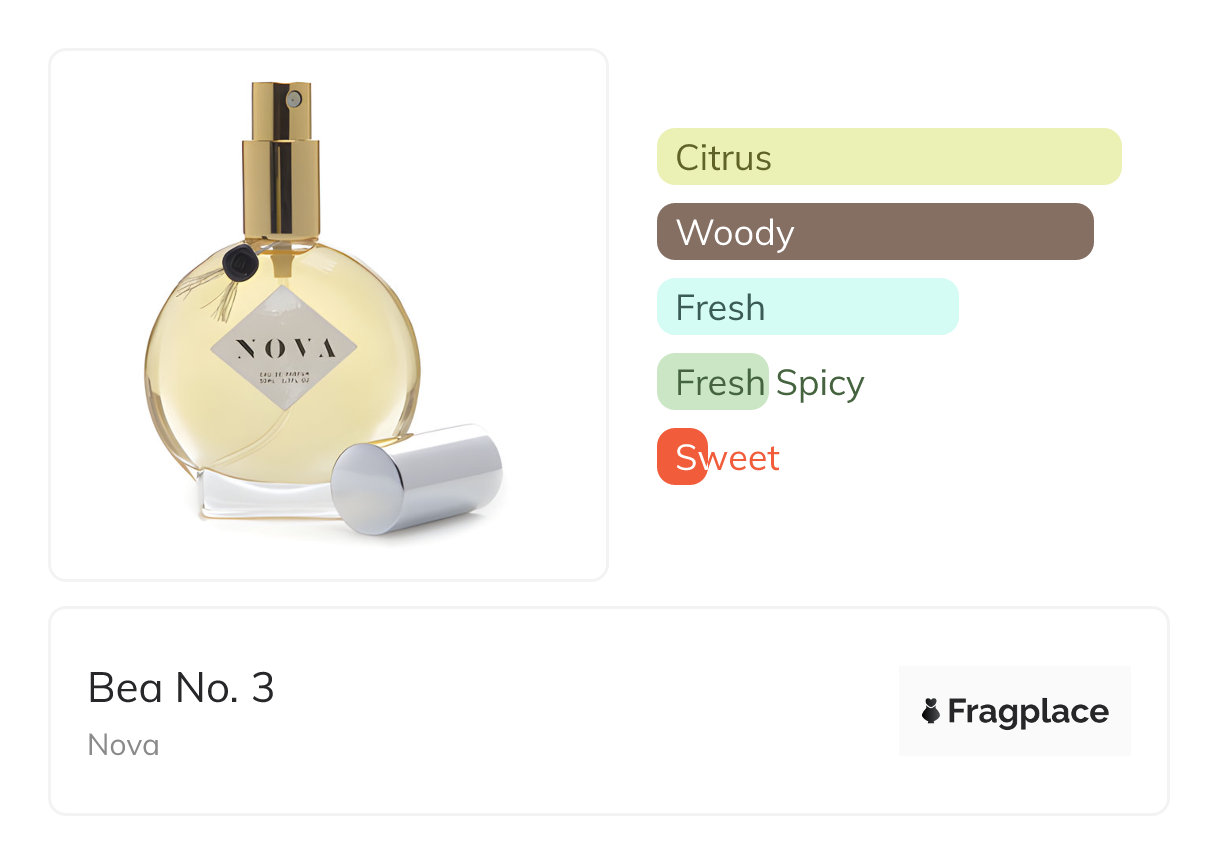Click the orange Sweet accord bar
Viewport: 1218px width, 864px height.
(681, 457)
